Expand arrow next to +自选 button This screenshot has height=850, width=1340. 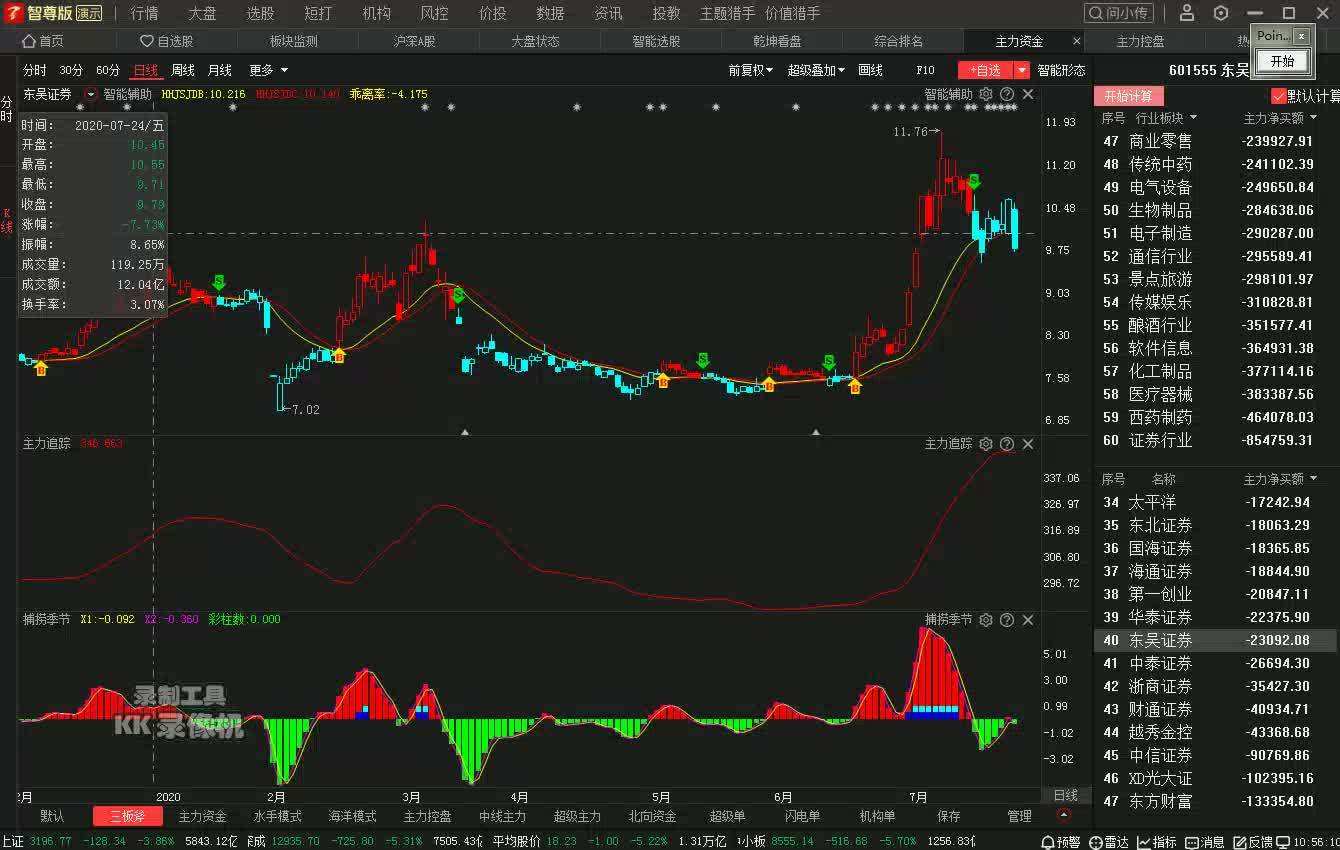(1021, 70)
